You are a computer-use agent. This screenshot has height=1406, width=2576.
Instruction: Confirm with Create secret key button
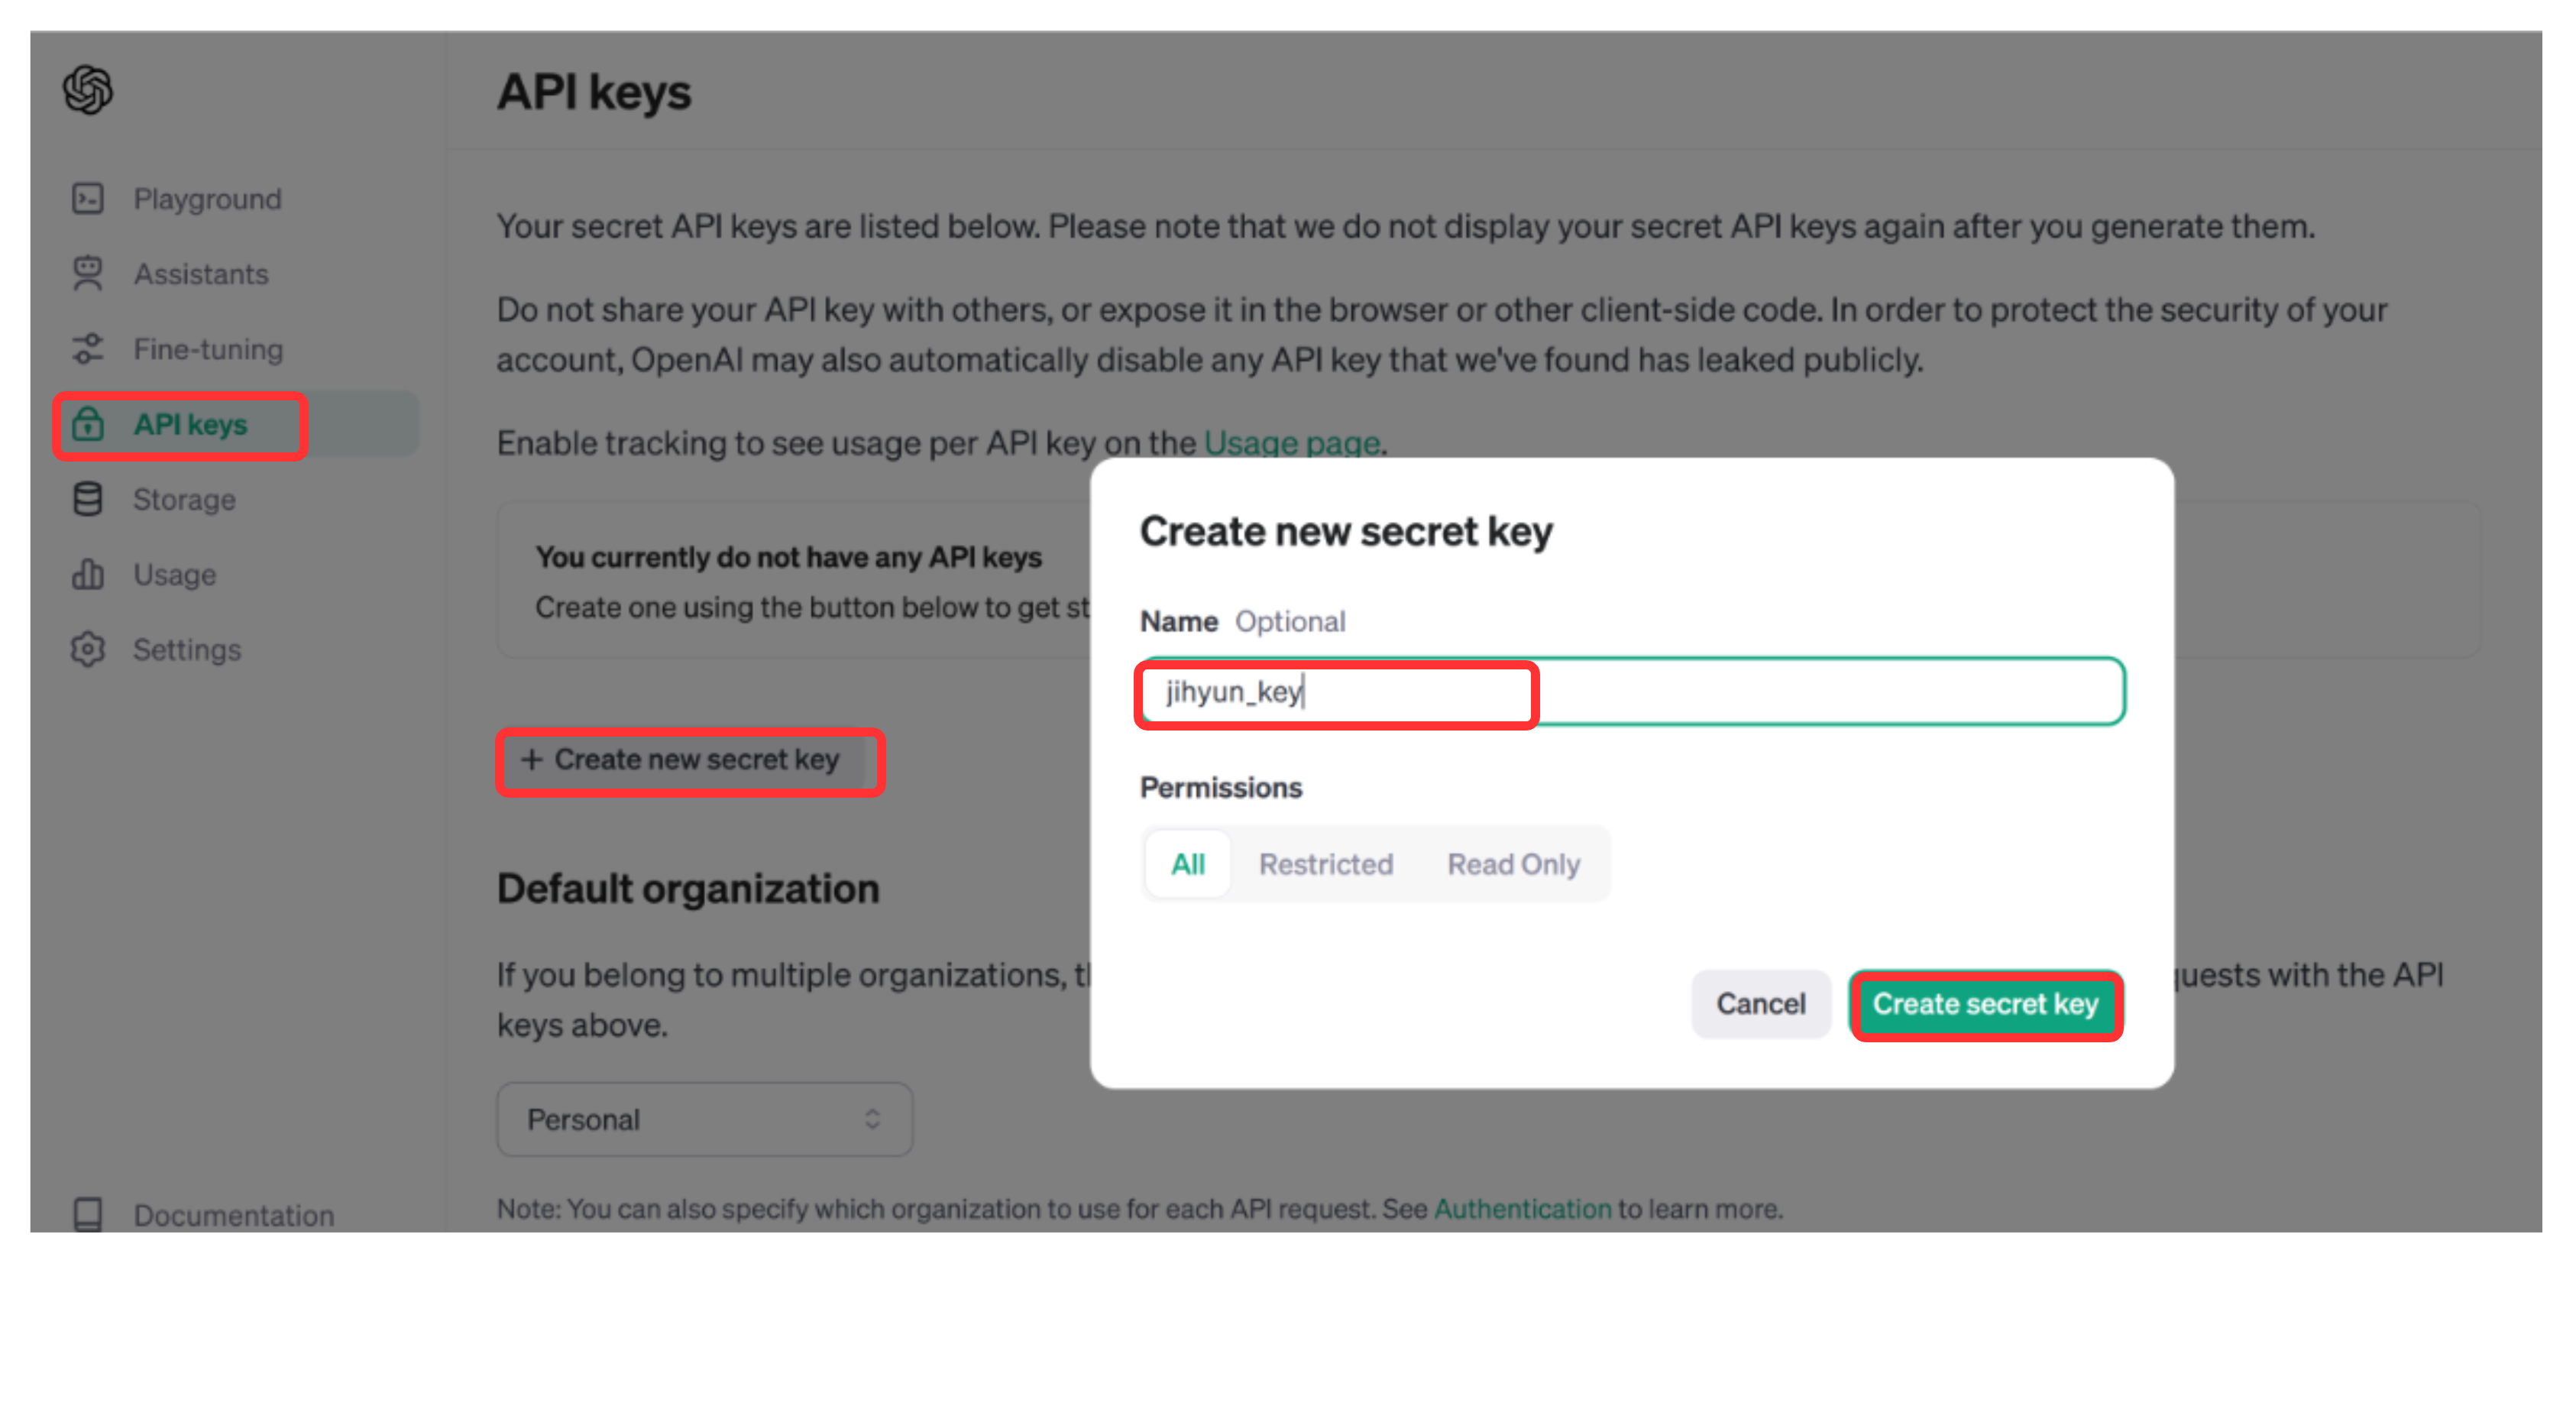(x=1985, y=1004)
